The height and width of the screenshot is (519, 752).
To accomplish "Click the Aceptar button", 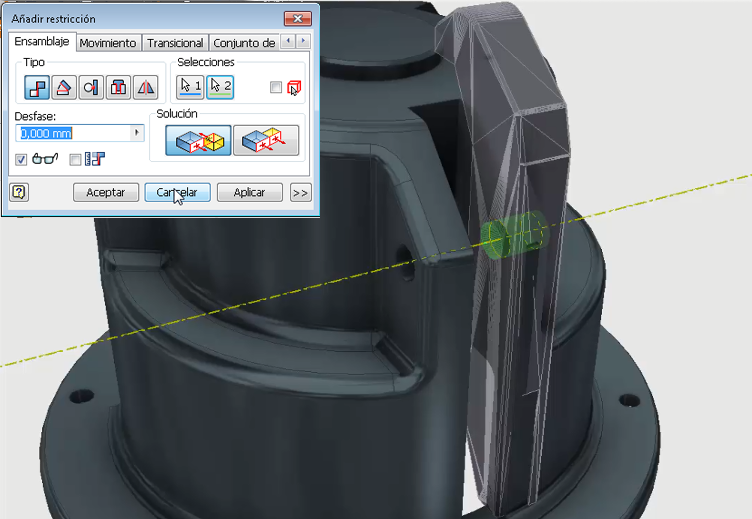I will (x=106, y=192).
